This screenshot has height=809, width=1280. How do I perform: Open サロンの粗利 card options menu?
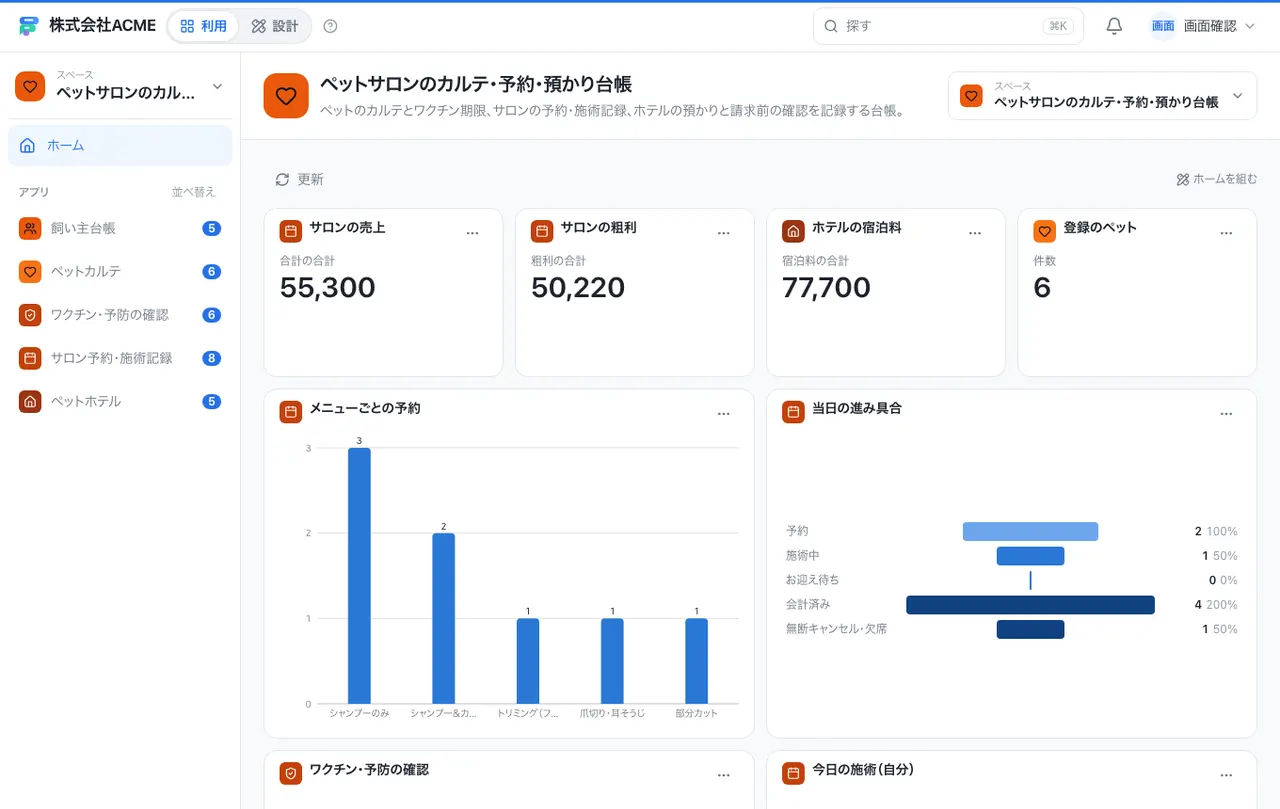click(724, 233)
